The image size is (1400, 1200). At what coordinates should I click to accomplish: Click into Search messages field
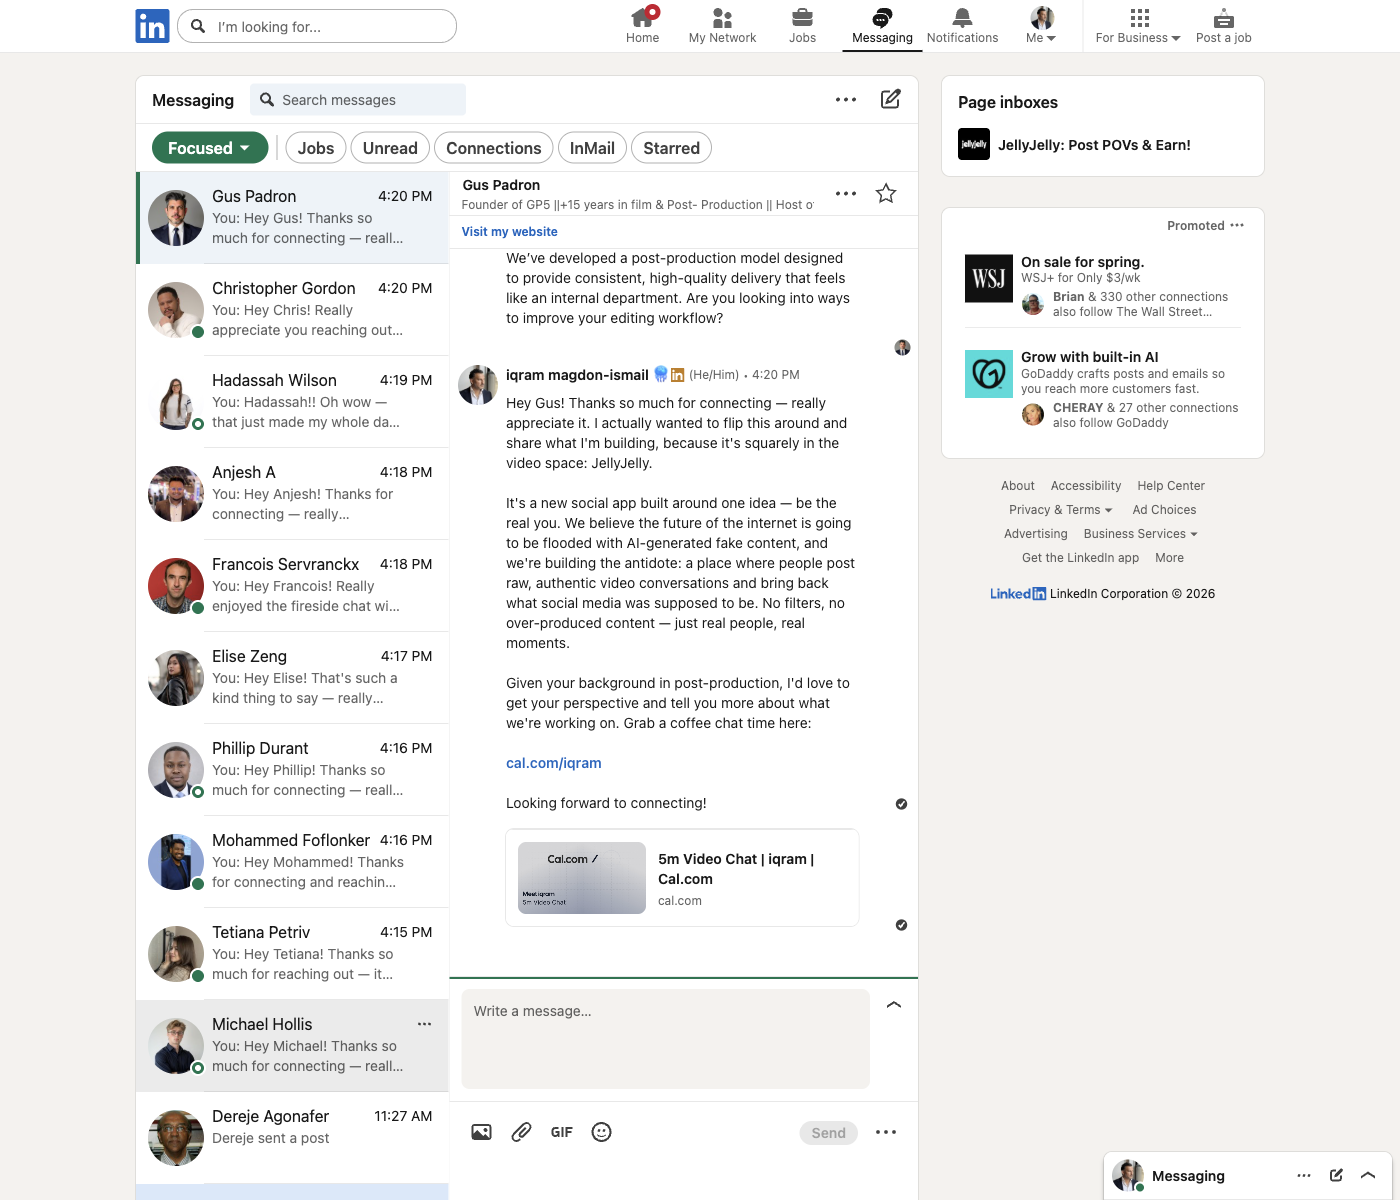point(358,100)
